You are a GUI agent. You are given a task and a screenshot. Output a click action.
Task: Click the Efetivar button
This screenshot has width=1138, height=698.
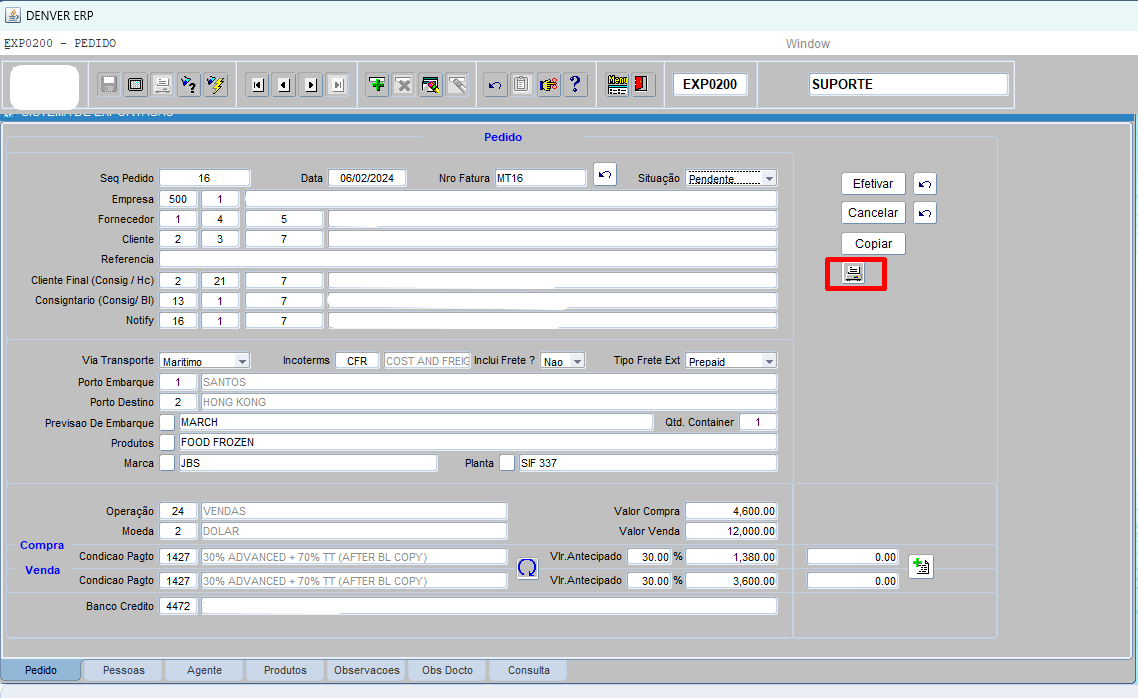coord(873,184)
